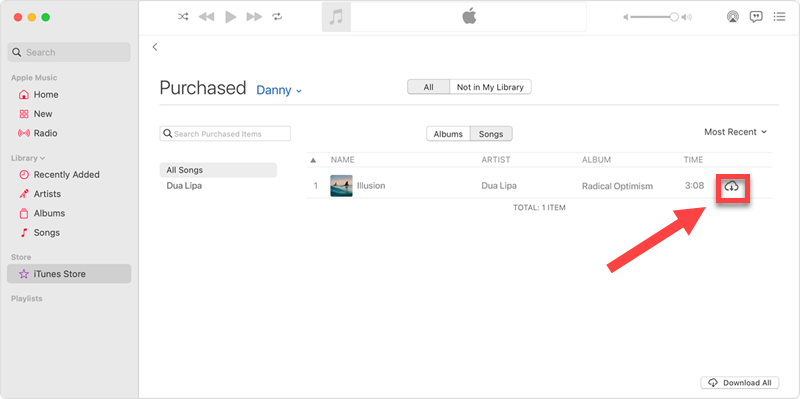Click the Radical Optimism album cell
Image resolution: width=800 pixels, height=399 pixels.
617,186
